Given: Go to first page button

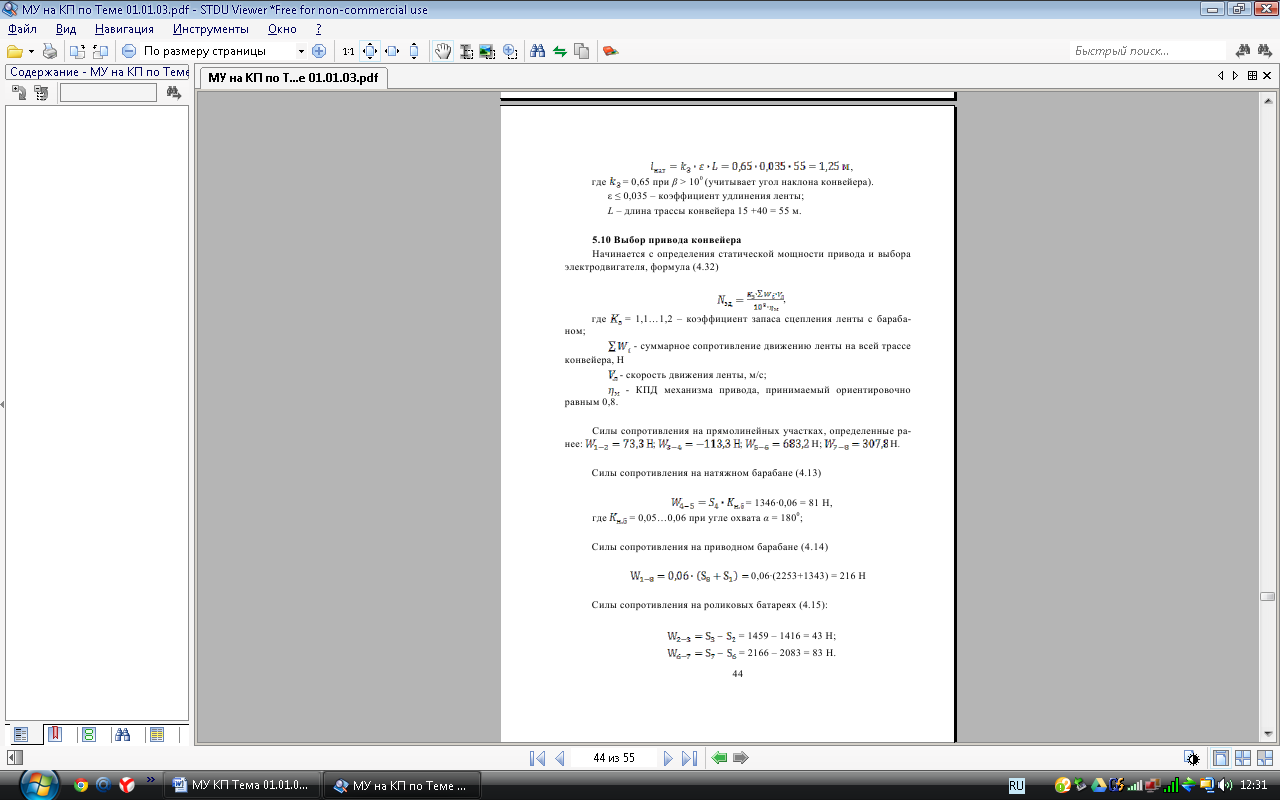Looking at the screenshot, I should click(x=537, y=758).
